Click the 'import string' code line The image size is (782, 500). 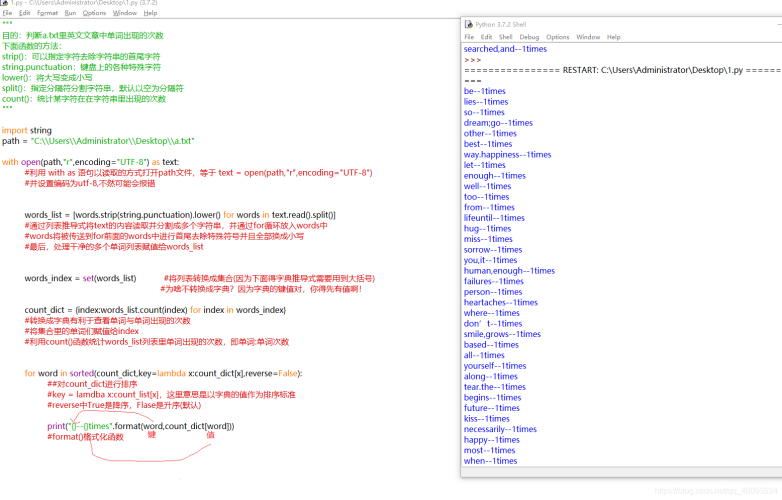[27, 130]
